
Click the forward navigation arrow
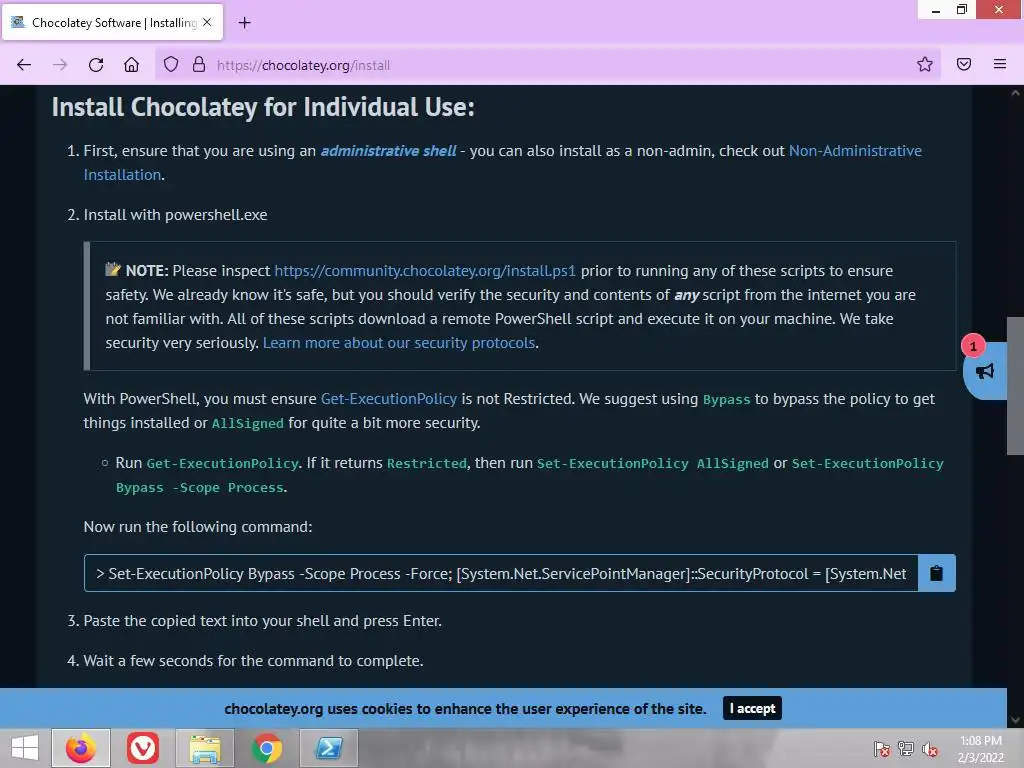point(60,65)
